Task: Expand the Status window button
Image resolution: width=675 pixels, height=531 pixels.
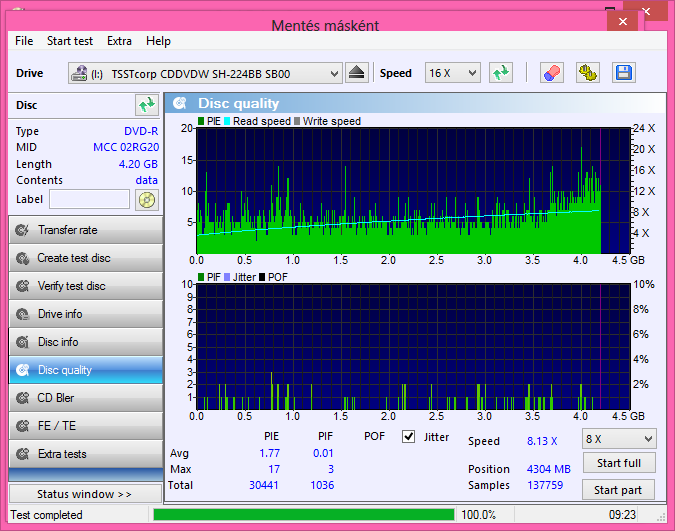Action: coord(85,494)
